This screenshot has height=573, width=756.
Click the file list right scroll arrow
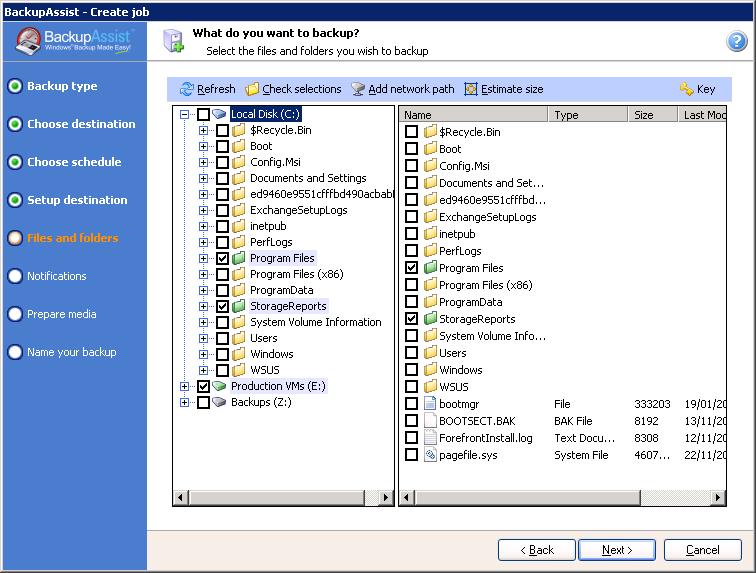pos(718,497)
